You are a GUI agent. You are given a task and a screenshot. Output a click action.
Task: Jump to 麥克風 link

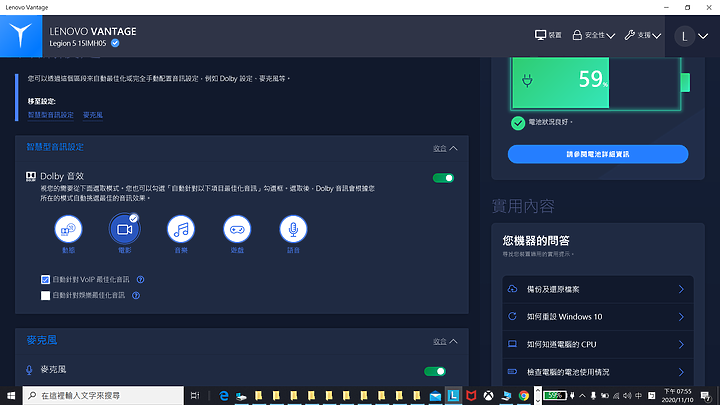93,115
